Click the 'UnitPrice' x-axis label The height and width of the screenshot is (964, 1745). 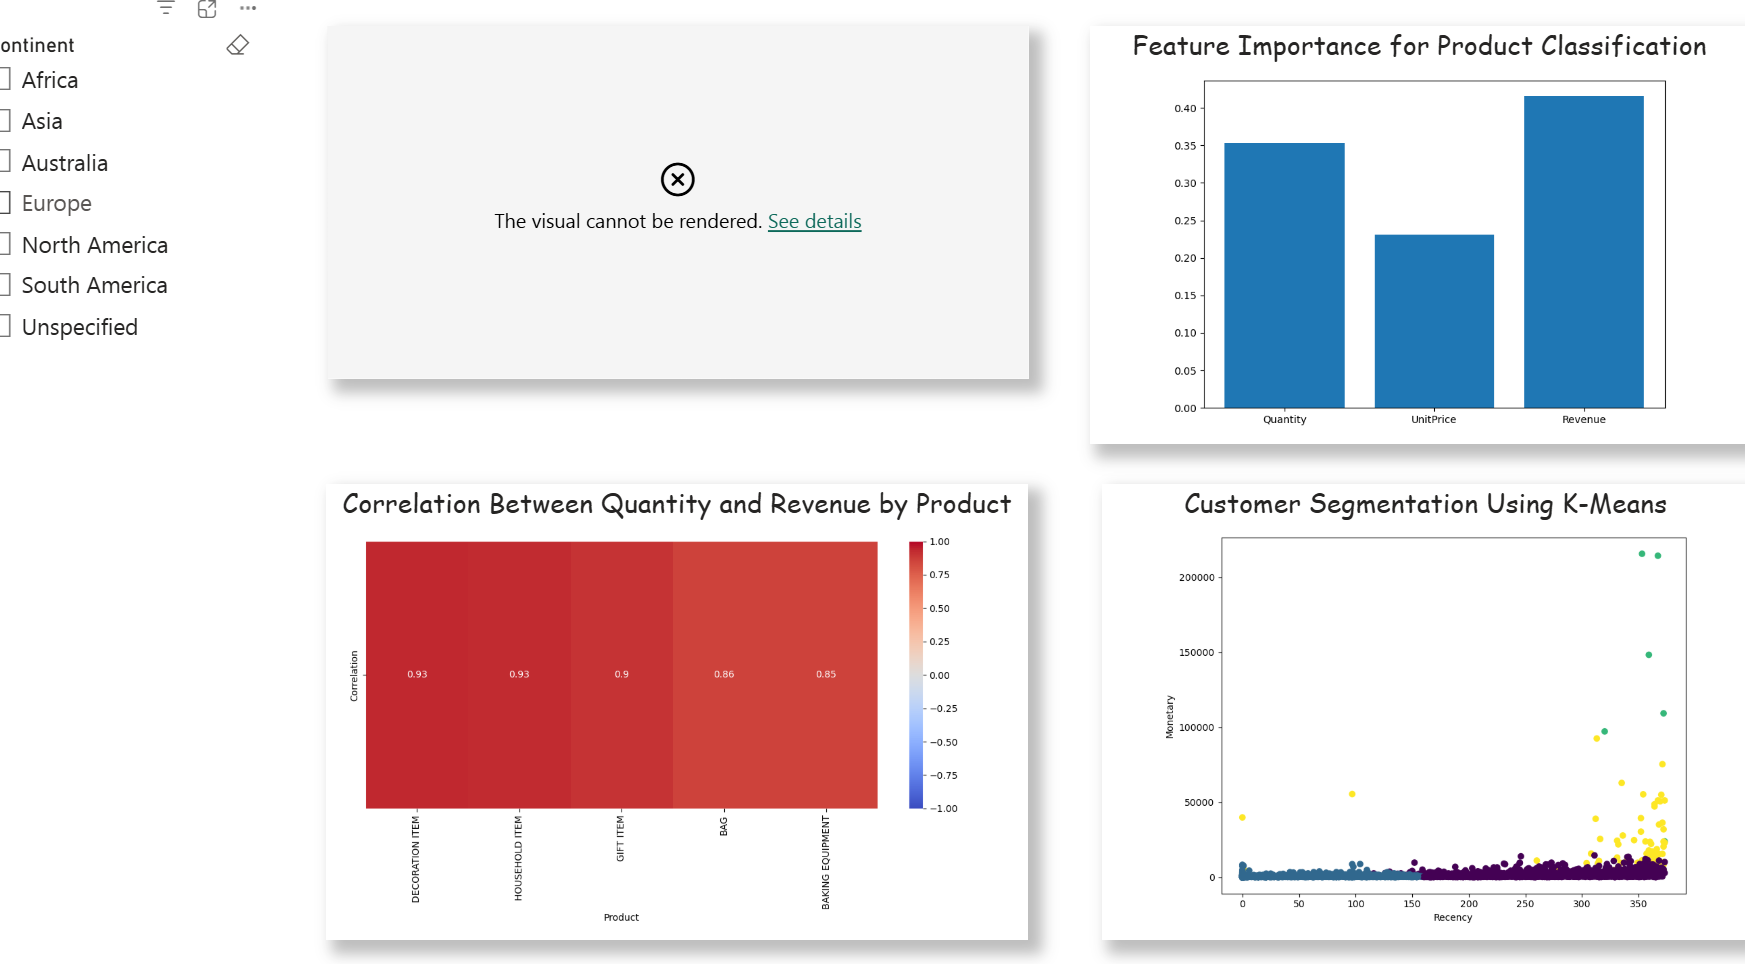[x=1434, y=419]
